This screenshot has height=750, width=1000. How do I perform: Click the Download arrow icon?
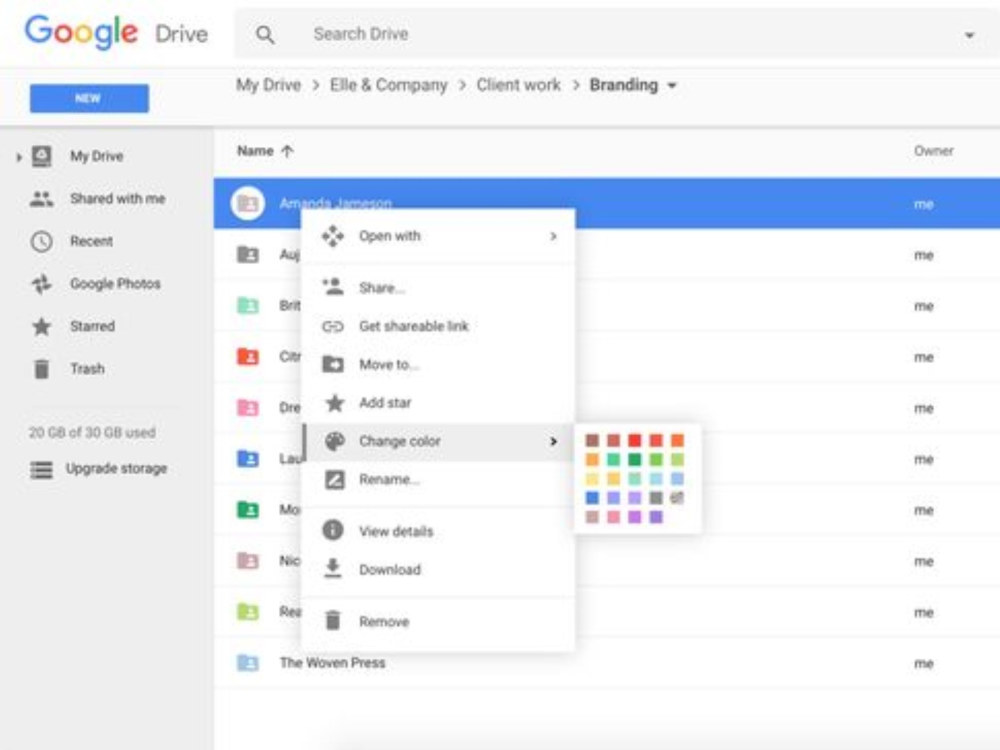pyautogui.click(x=333, y=568)
